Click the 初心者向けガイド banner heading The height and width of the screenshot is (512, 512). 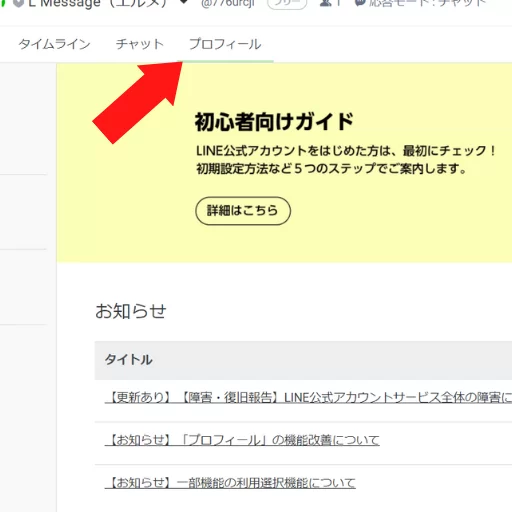[274, 122]
